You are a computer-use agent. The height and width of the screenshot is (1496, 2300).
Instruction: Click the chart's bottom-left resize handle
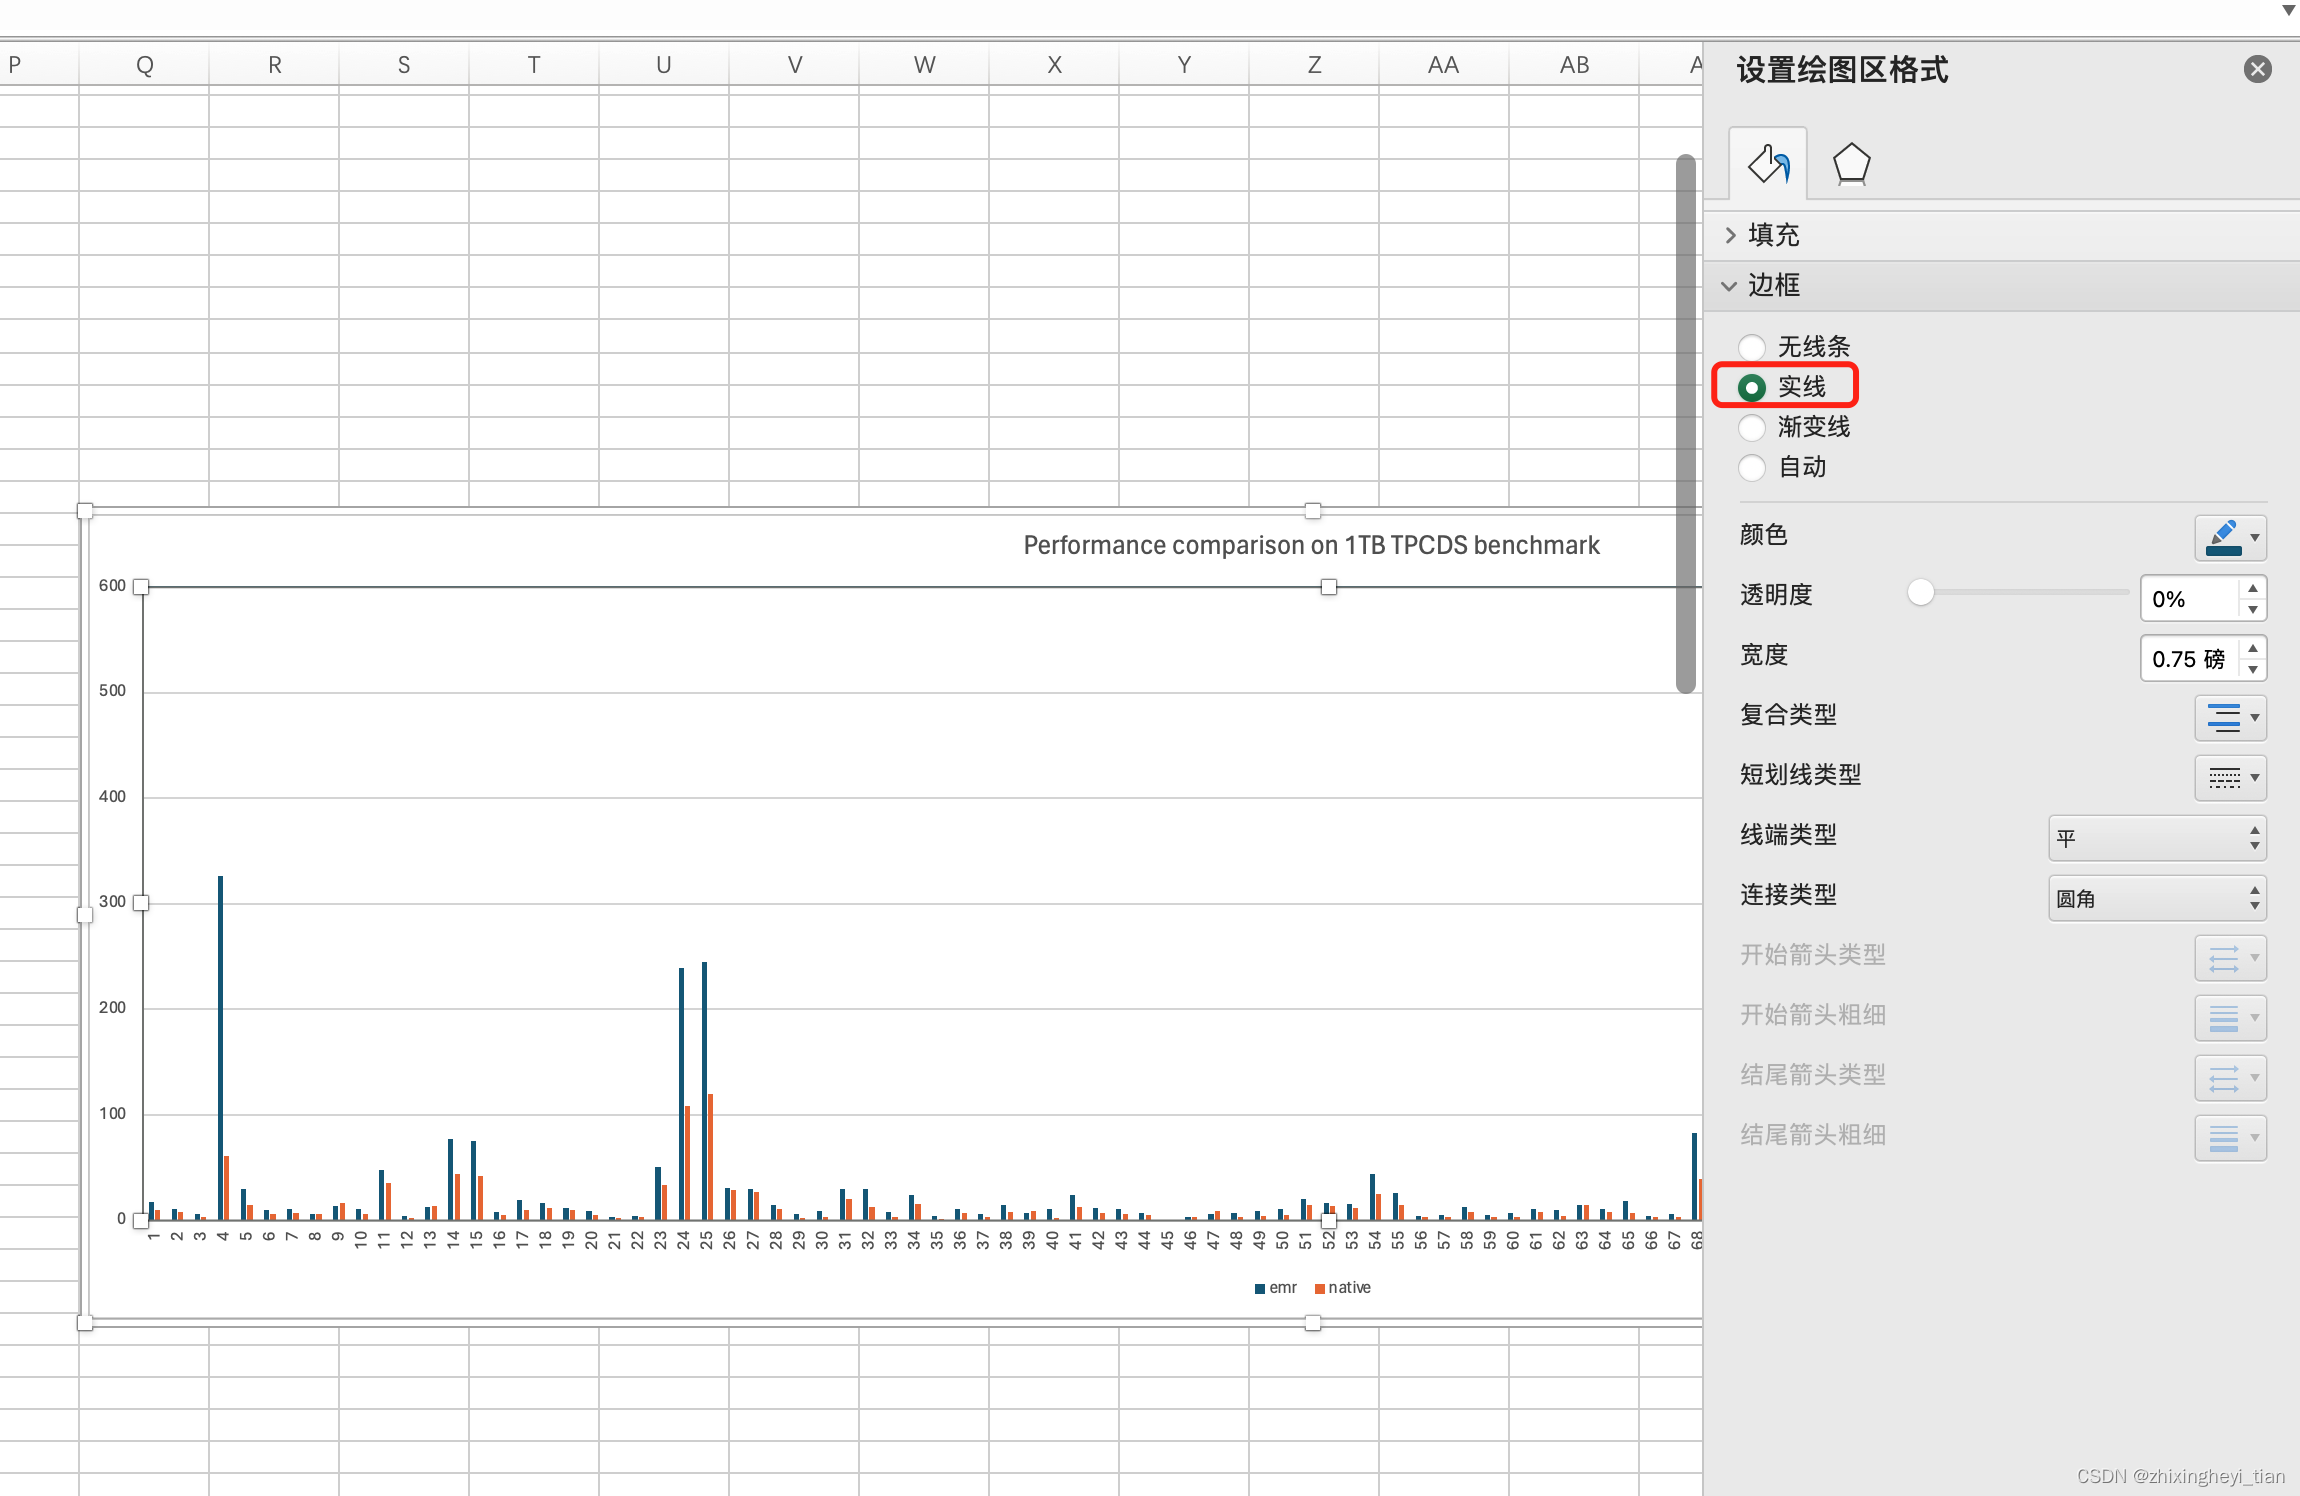click(x=85, y=1323)
